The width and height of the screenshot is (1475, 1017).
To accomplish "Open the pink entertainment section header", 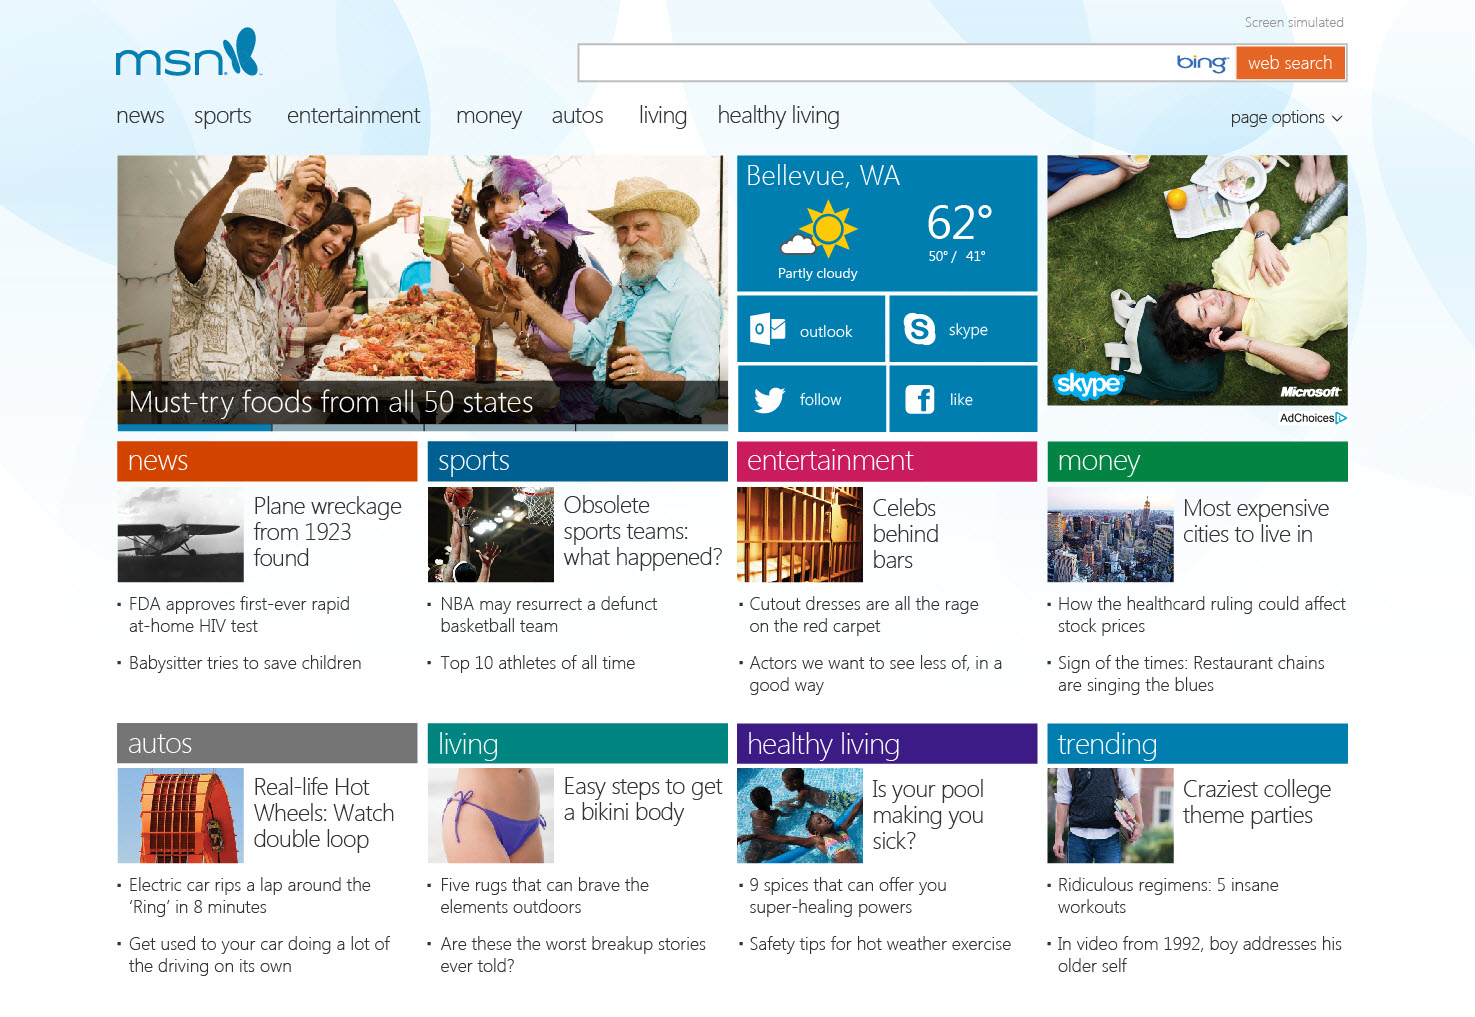I will coord(887,461).
